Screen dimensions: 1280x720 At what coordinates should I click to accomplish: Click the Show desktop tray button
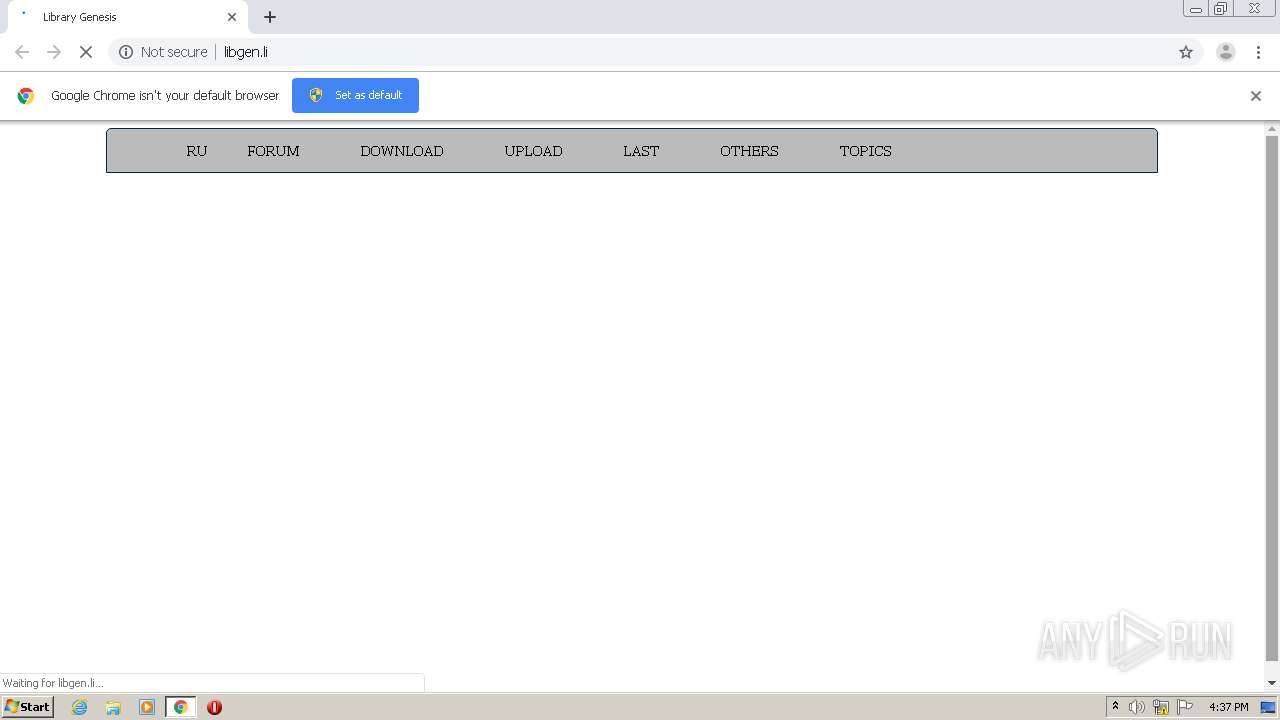1268,707
